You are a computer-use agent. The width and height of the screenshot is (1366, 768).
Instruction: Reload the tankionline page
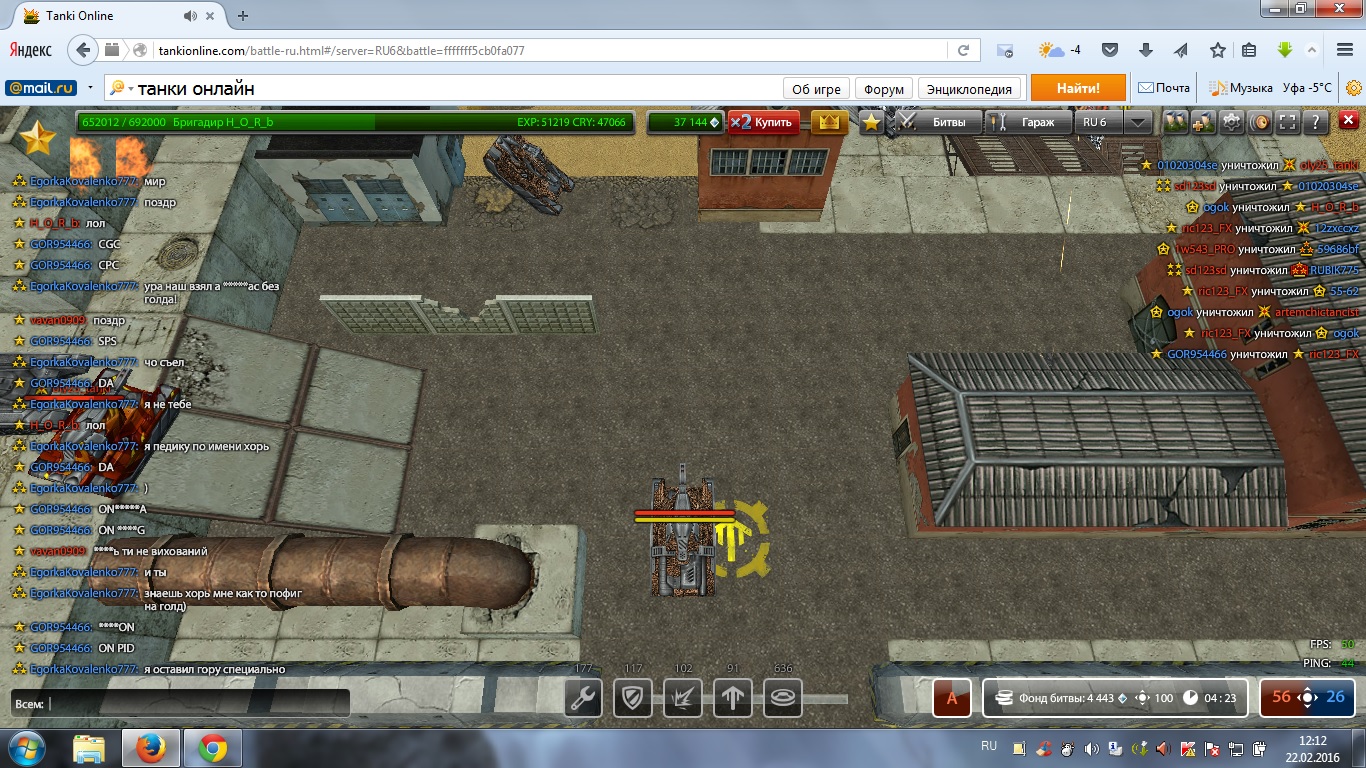click(x=963, y=50)
